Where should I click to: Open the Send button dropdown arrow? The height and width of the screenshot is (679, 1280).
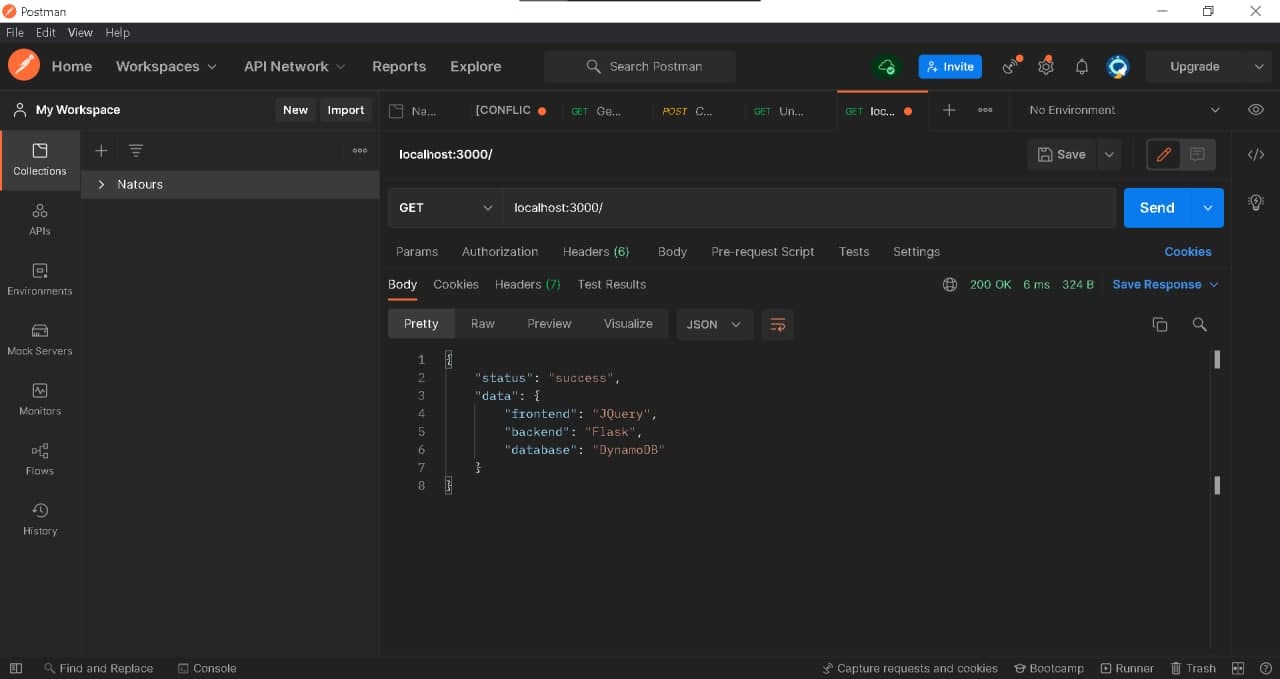1207,208
